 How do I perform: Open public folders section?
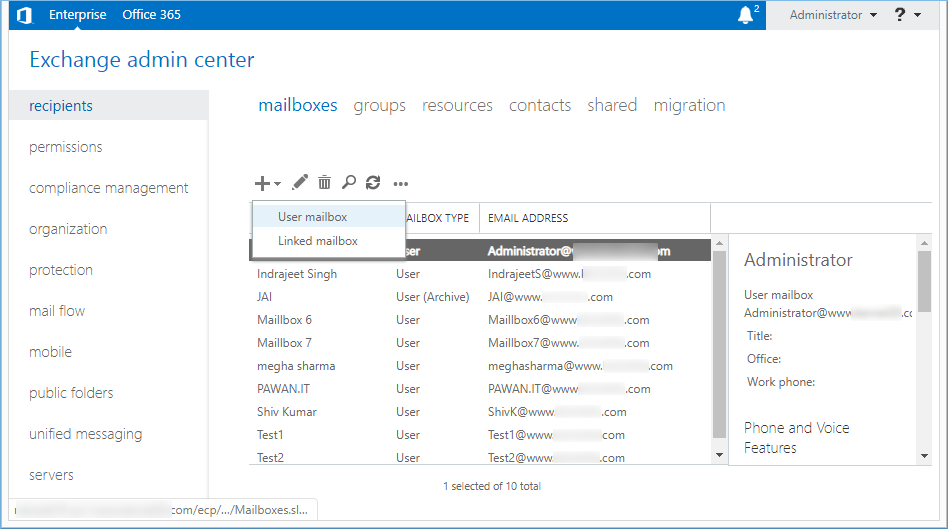coord(71,393)
